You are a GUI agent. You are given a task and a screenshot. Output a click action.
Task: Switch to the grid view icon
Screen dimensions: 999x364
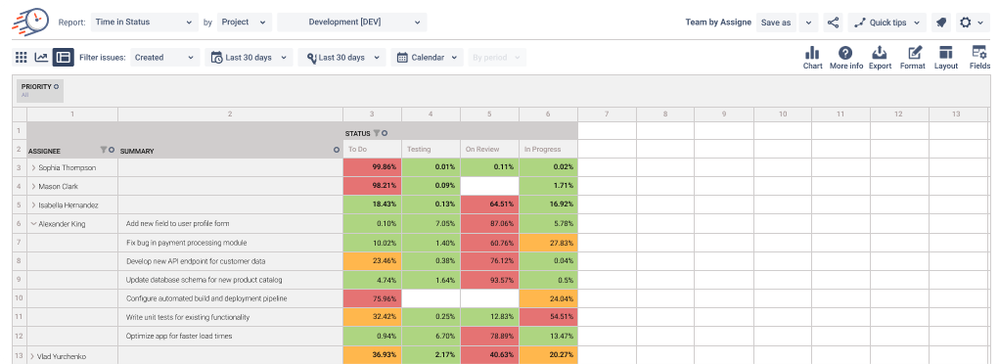tap(21, 57)
